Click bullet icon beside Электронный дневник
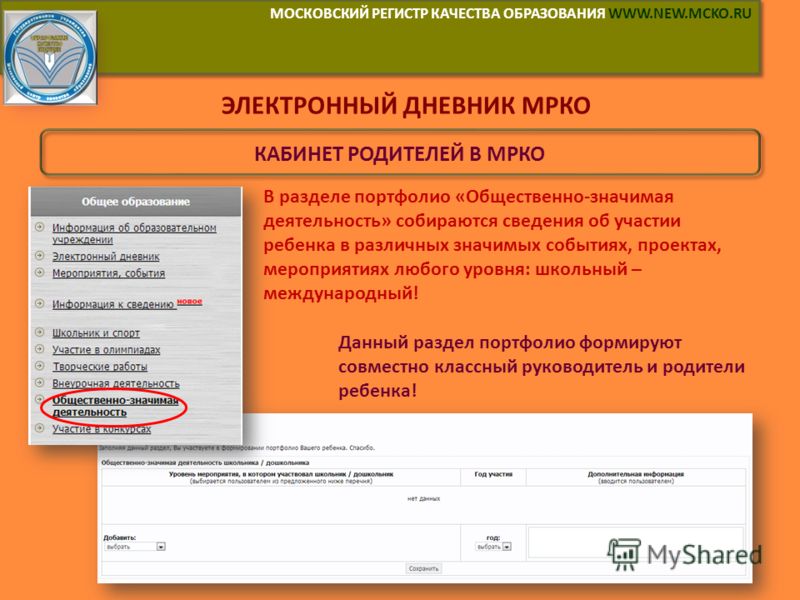The height and width of the screenshot is (600, 800). pos(39,255)
